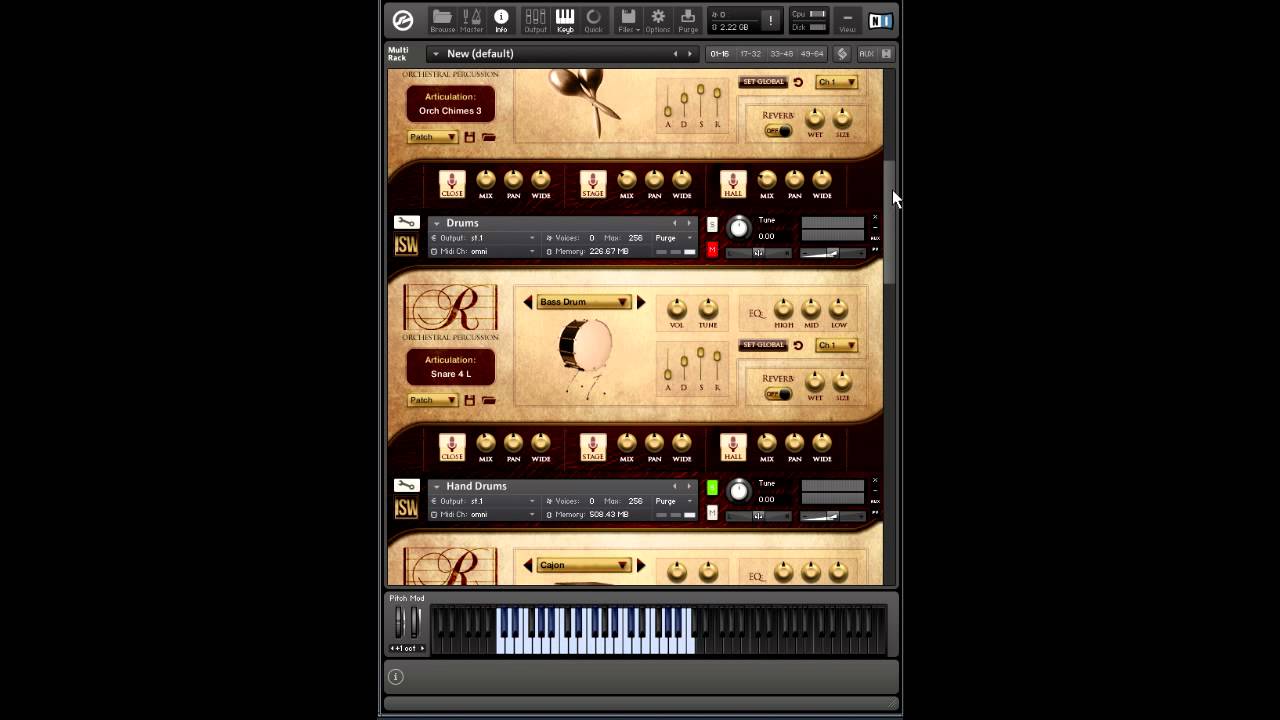Click the info icon in the status bar
Image resolution: width=1280 pixels, height=720 pixels.
pos(396,677)
